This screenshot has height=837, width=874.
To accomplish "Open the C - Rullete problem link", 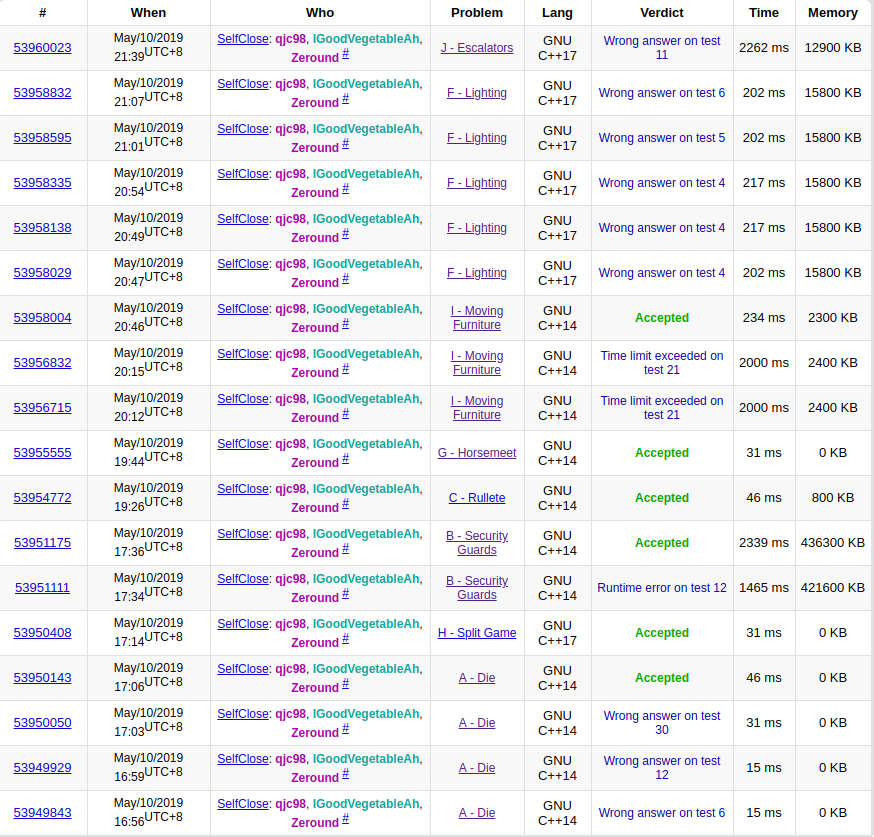I will pyautogui.click(x=477, y=498).
